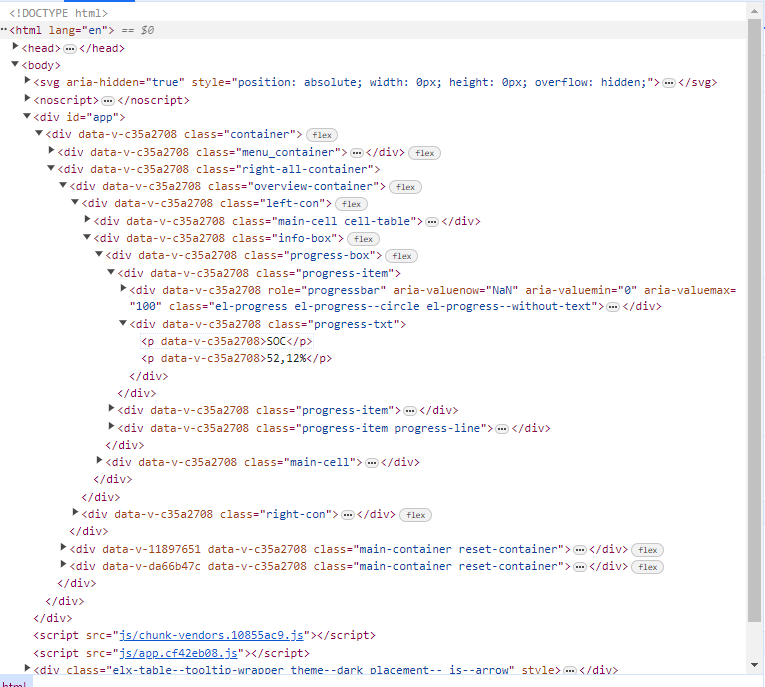Screen dimensions: 765x687
Task: Expand the collapsed main-cell div
Action: click(x=99, y=460)
